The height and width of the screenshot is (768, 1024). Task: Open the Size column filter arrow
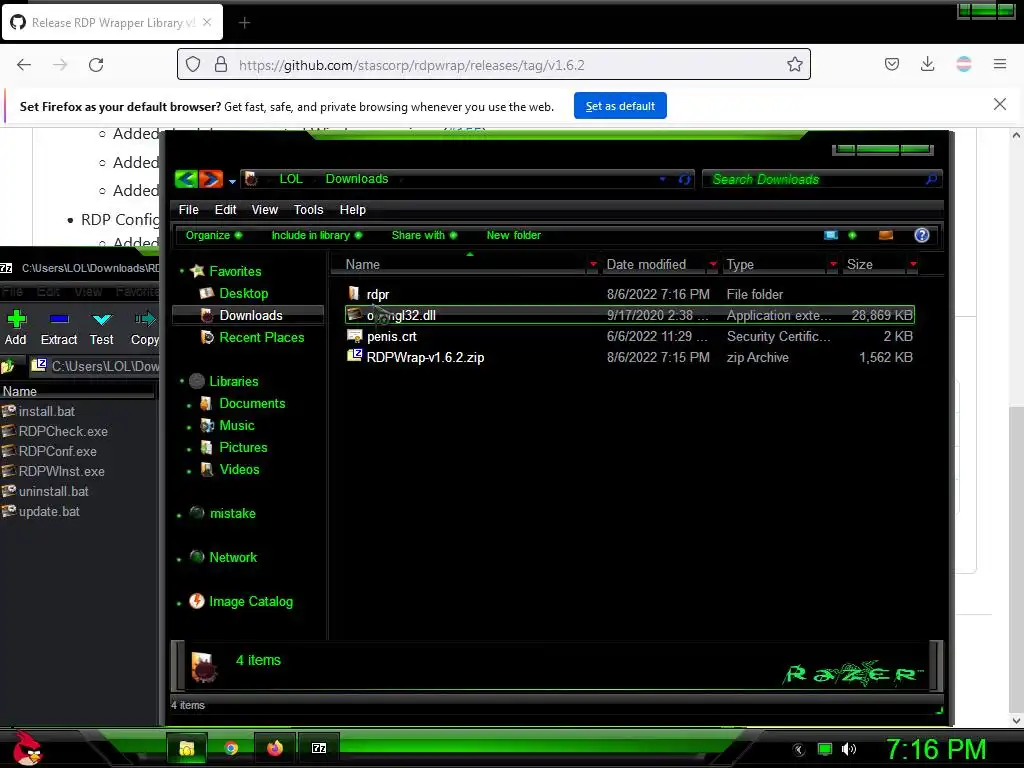coord(913,264)
